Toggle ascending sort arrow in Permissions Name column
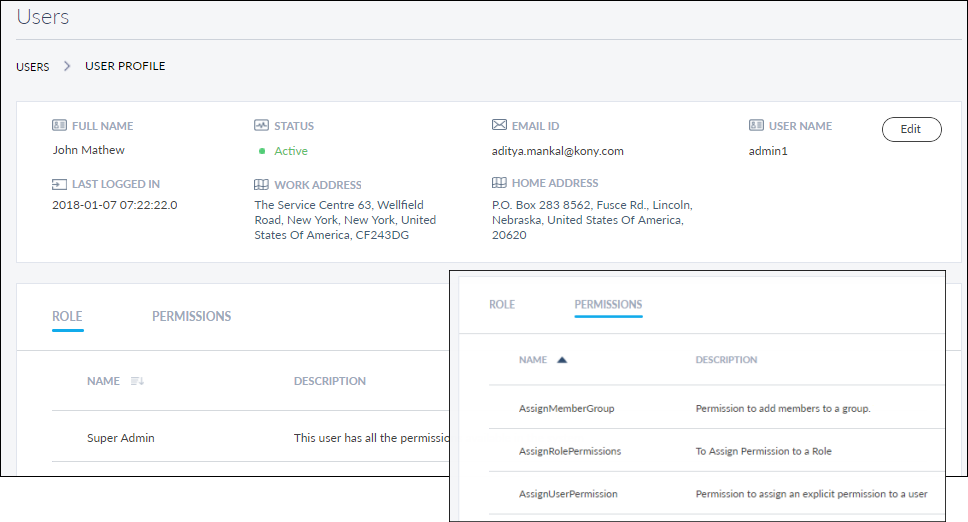The image size is (968, 522). [x=562, y=360]
